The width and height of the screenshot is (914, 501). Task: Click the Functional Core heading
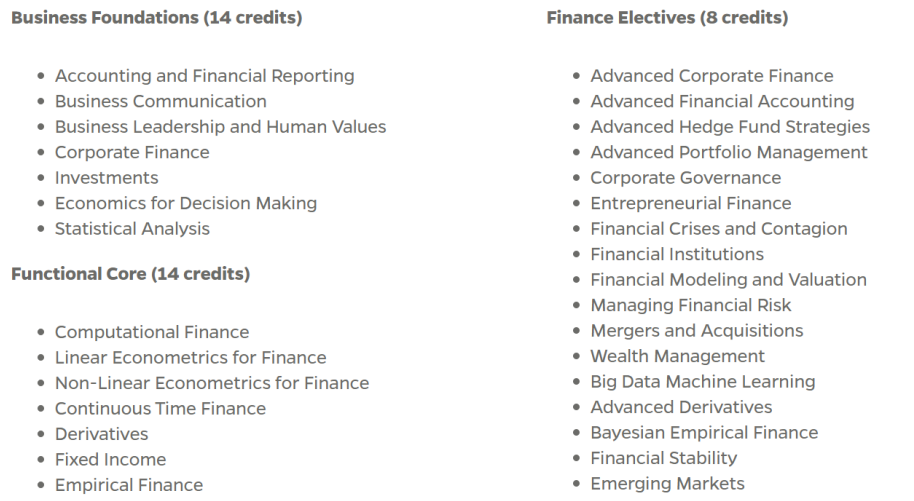pyautogui.click(x=130, y=274)
